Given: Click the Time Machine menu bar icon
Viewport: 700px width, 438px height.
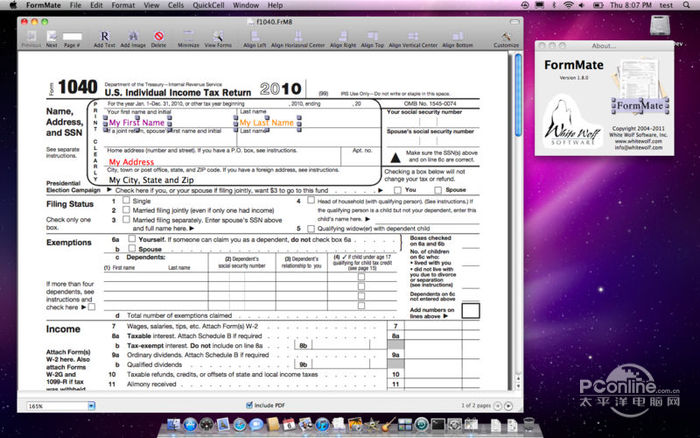Looking at the screenshot, I should pyautogui.click(x=525, y=5).
